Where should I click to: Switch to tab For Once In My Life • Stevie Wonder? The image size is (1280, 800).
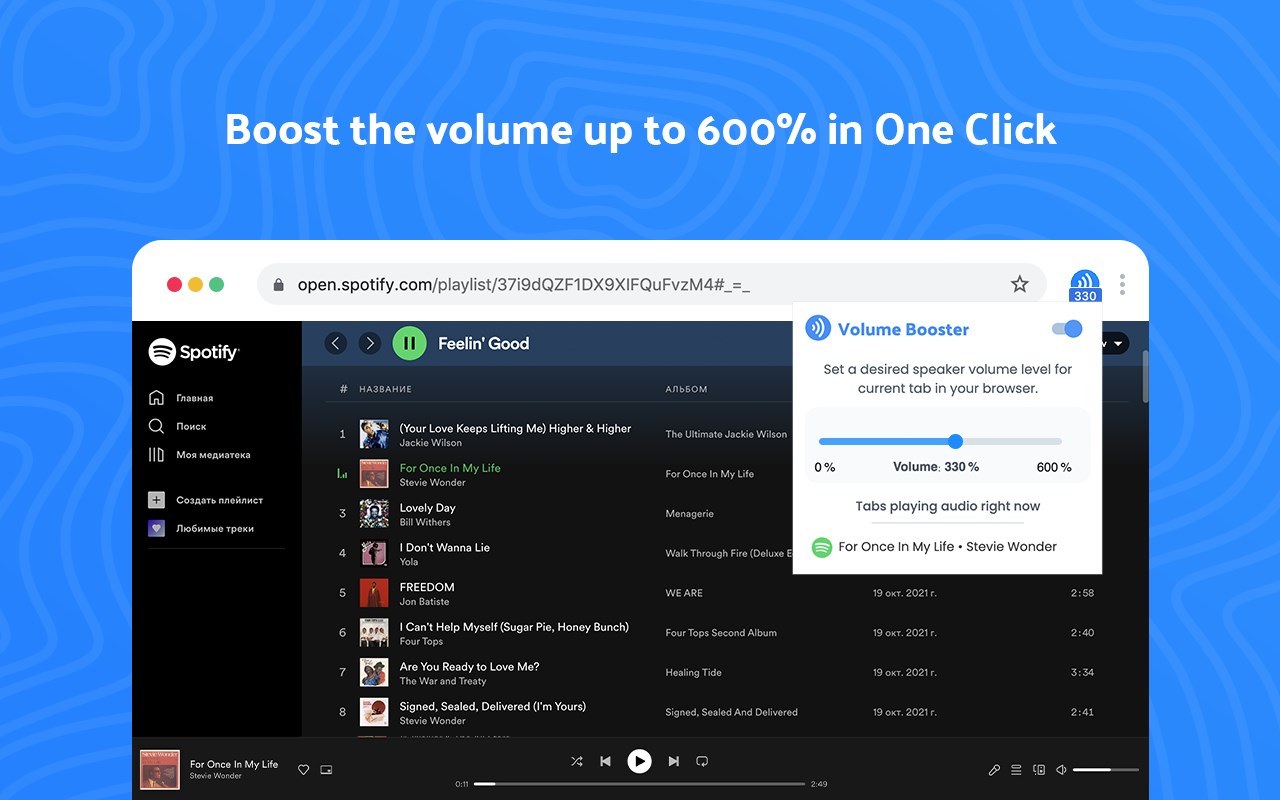[x=947, y=547]
